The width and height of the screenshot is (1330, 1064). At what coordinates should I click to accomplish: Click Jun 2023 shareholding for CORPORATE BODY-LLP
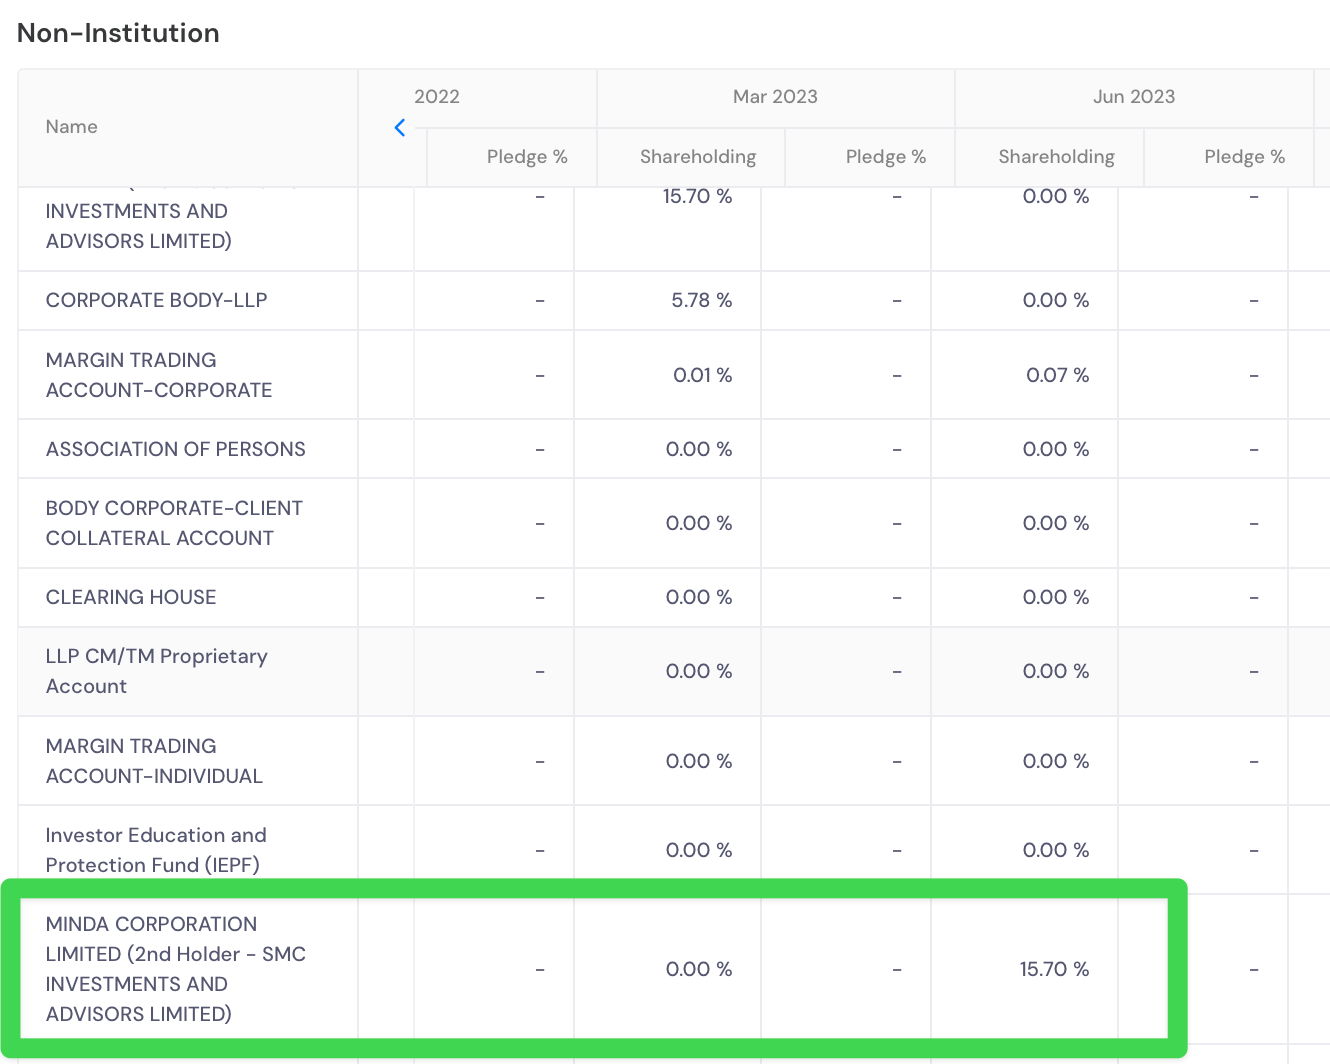pos(1056,300)
